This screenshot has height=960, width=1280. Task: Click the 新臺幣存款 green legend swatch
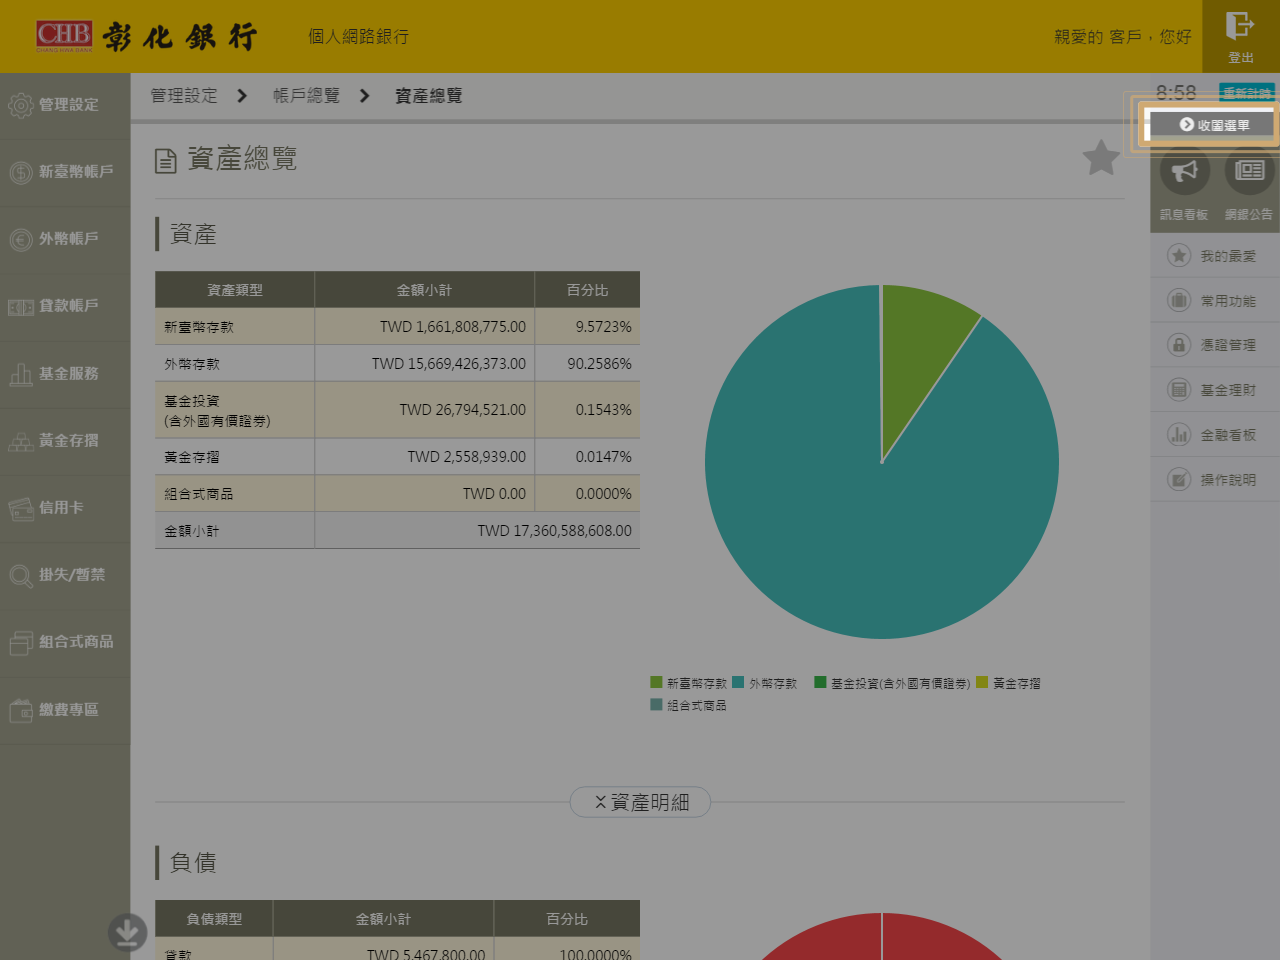(x=656, y=683)
